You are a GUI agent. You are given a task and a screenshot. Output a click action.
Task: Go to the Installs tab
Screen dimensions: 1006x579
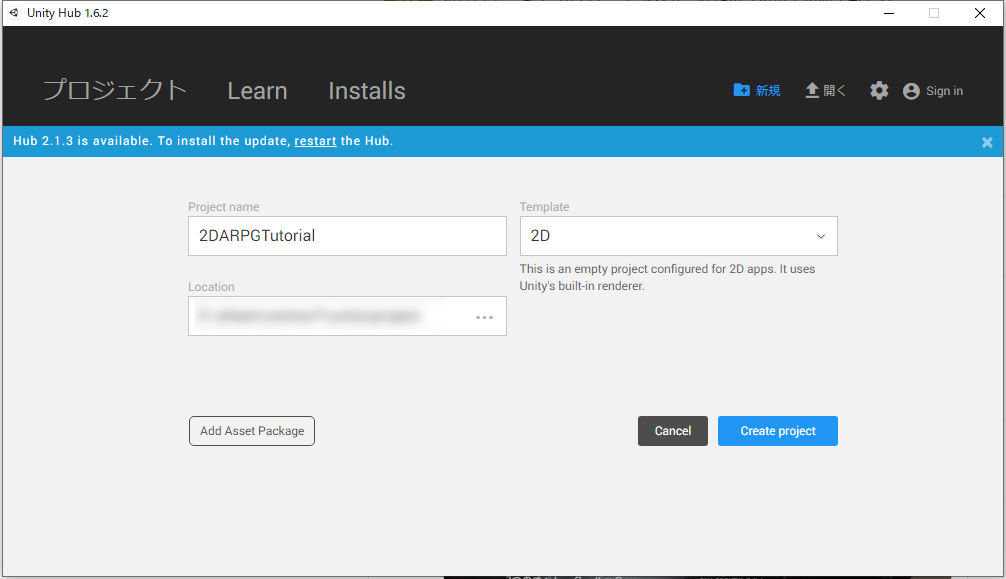click(x=367, y=91)
